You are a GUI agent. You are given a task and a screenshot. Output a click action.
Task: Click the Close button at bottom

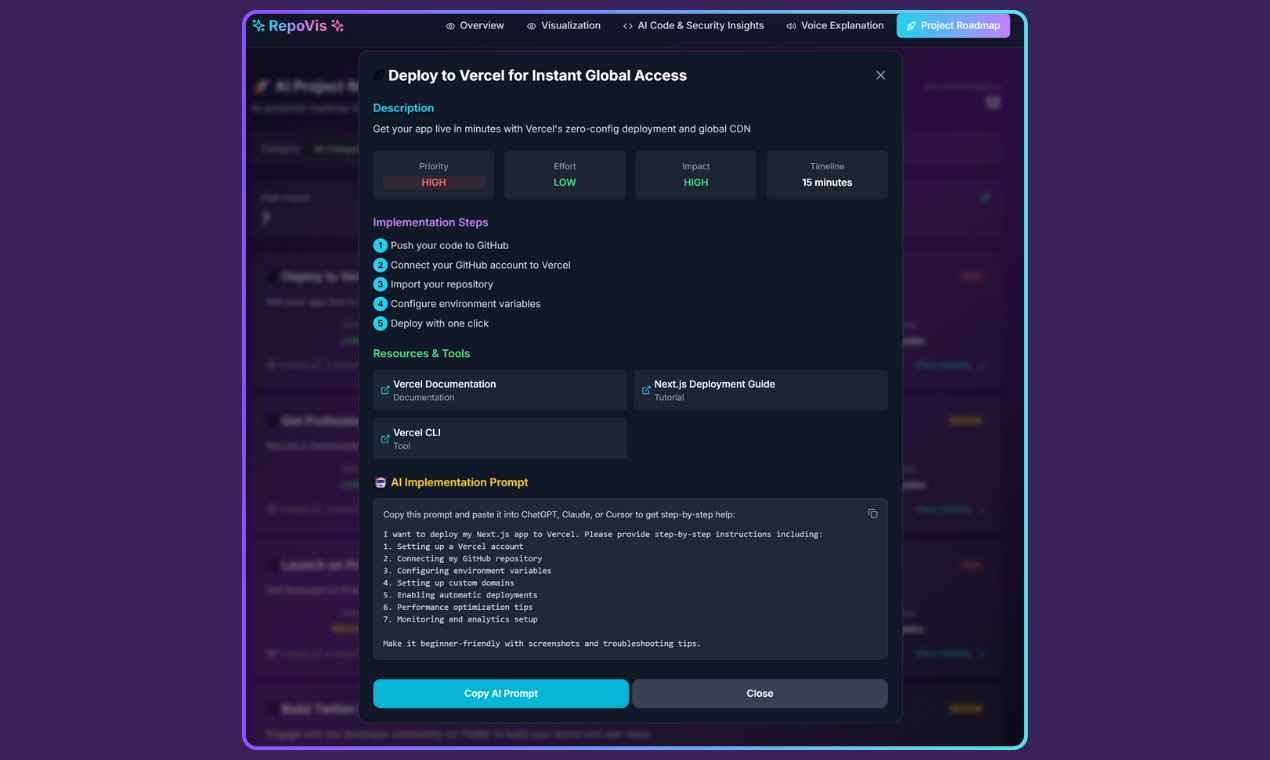click(760, 693)
